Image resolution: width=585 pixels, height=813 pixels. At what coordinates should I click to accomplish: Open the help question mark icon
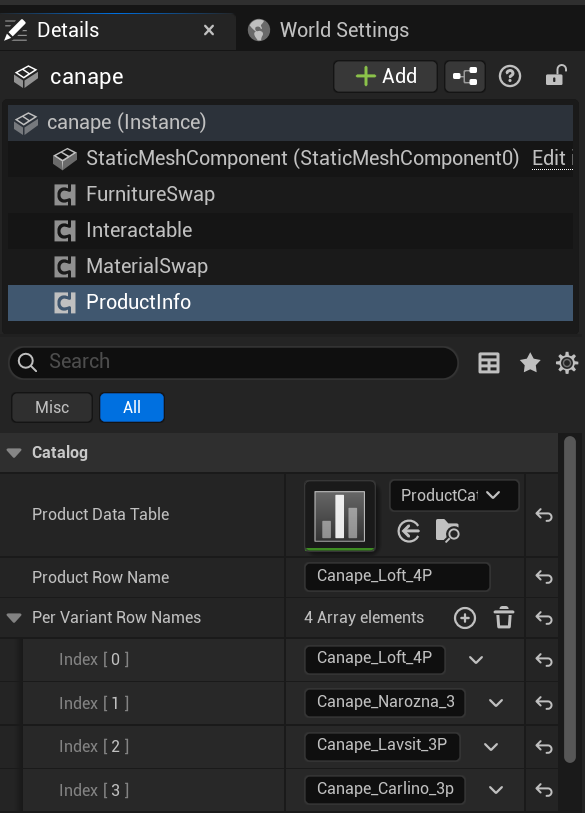tap(510, 77)
